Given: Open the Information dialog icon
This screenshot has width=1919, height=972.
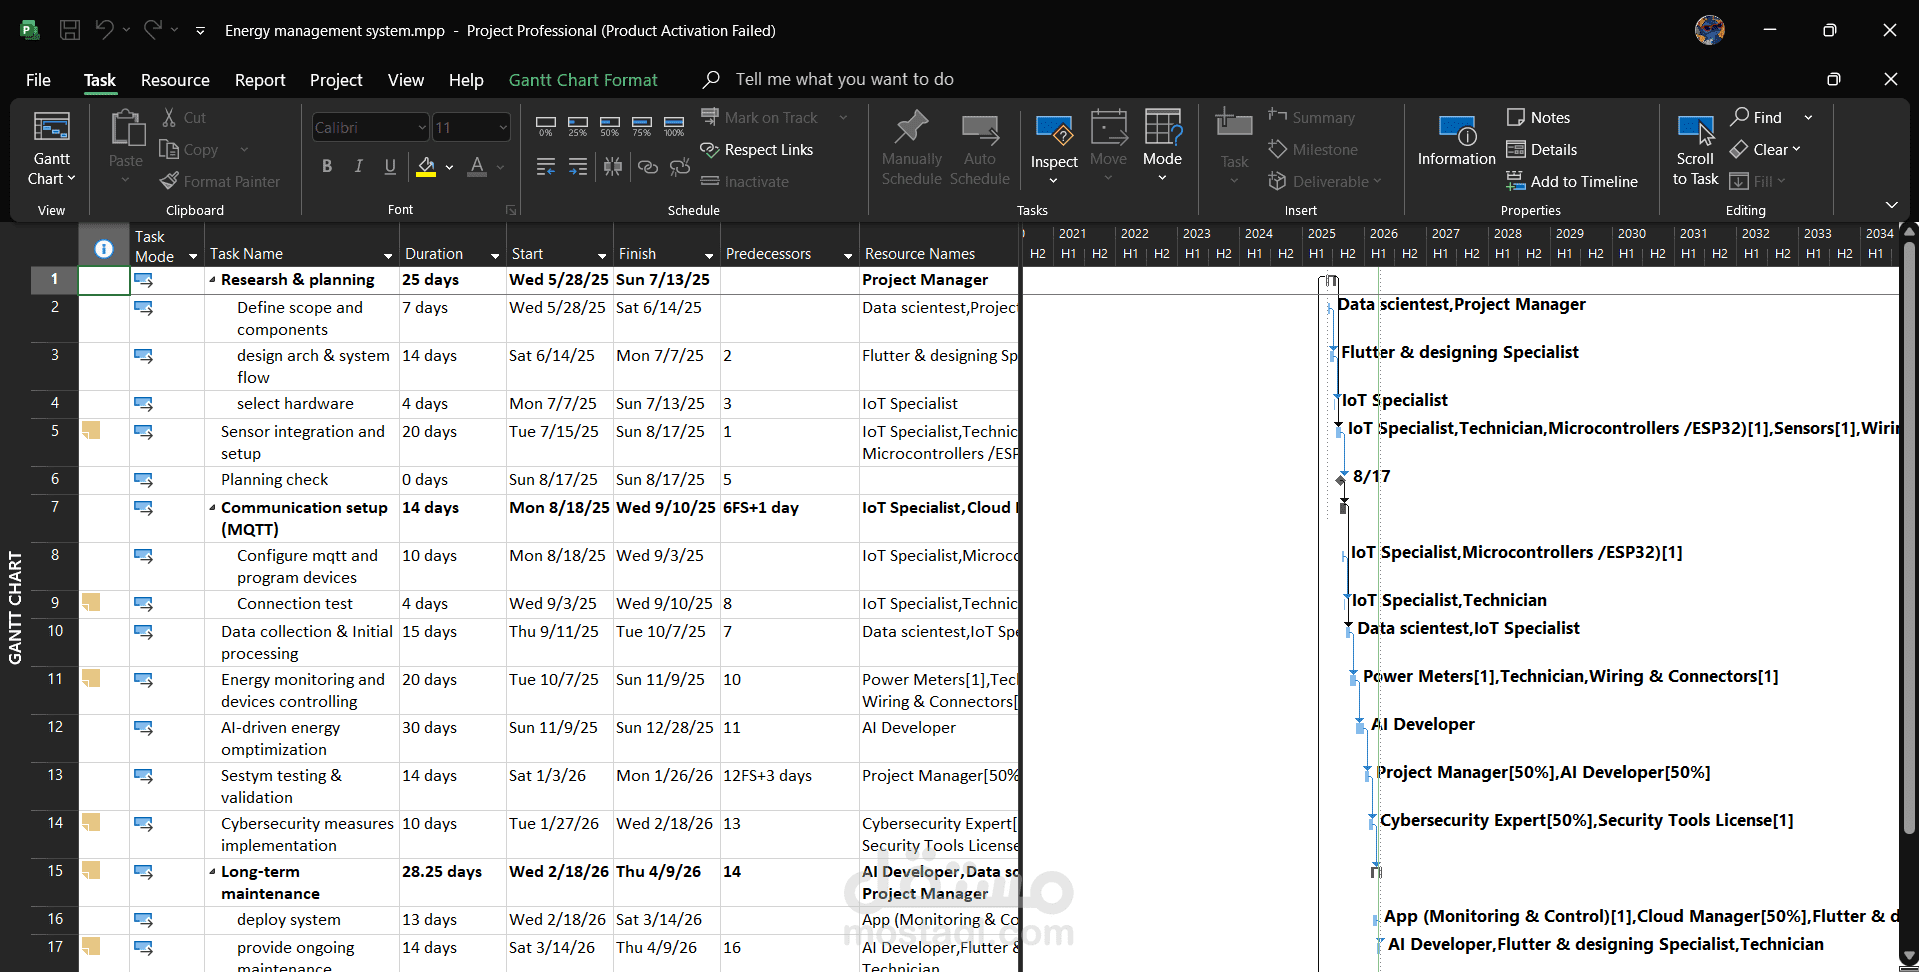Looking at the screenshot, I should coord(1457,130).
